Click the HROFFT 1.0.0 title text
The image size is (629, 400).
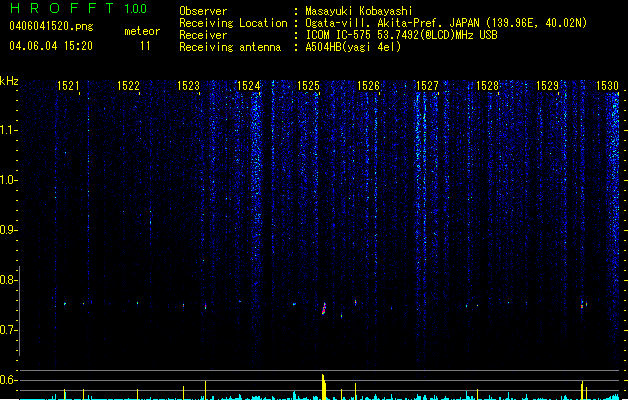[x=79, y=8]
